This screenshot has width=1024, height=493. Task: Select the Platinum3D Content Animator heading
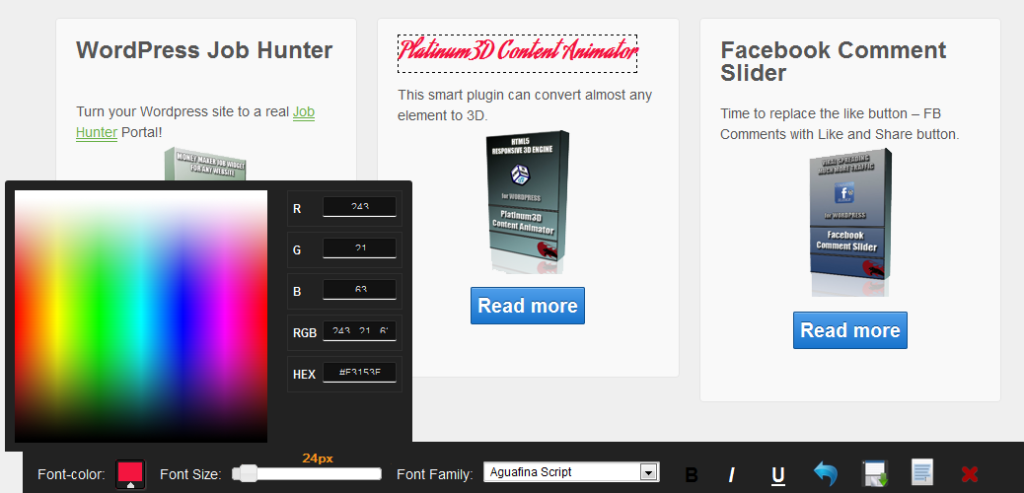click(x=517, y=54)
